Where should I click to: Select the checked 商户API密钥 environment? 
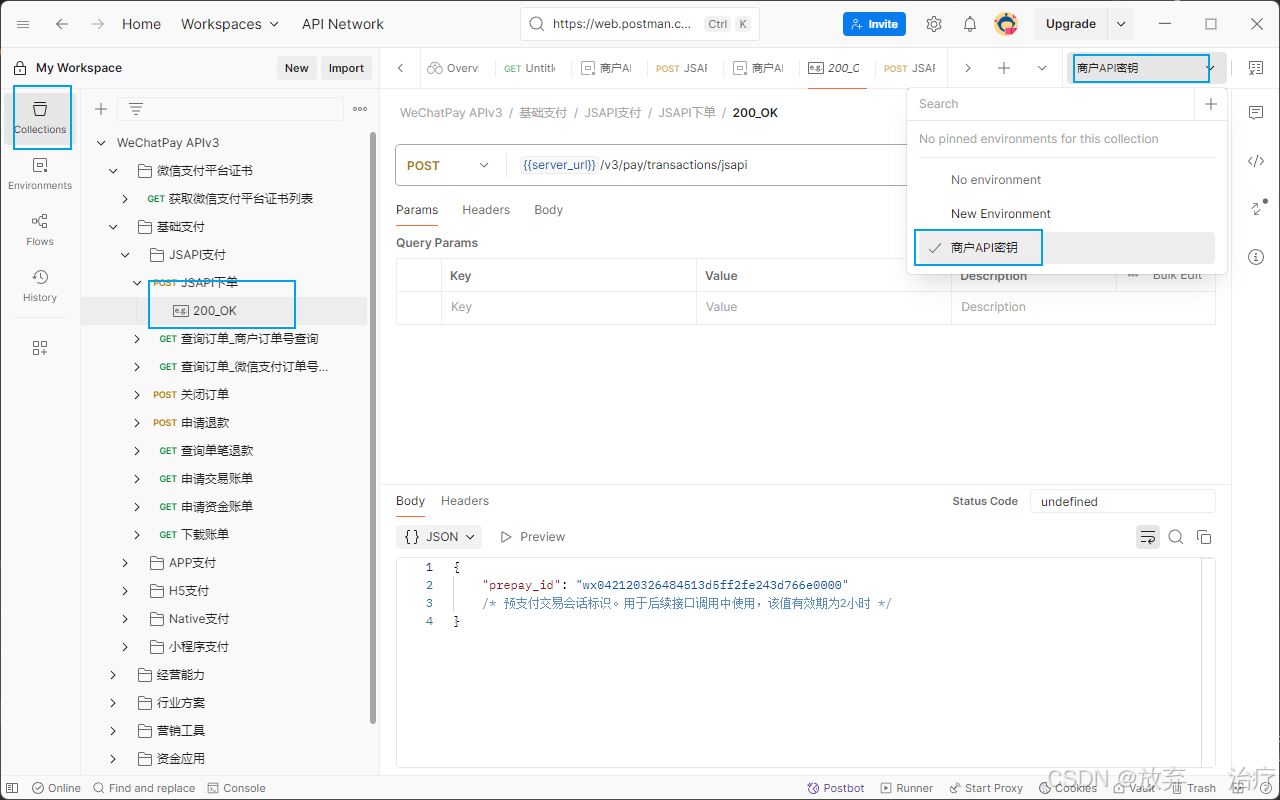click(1065, 248)
